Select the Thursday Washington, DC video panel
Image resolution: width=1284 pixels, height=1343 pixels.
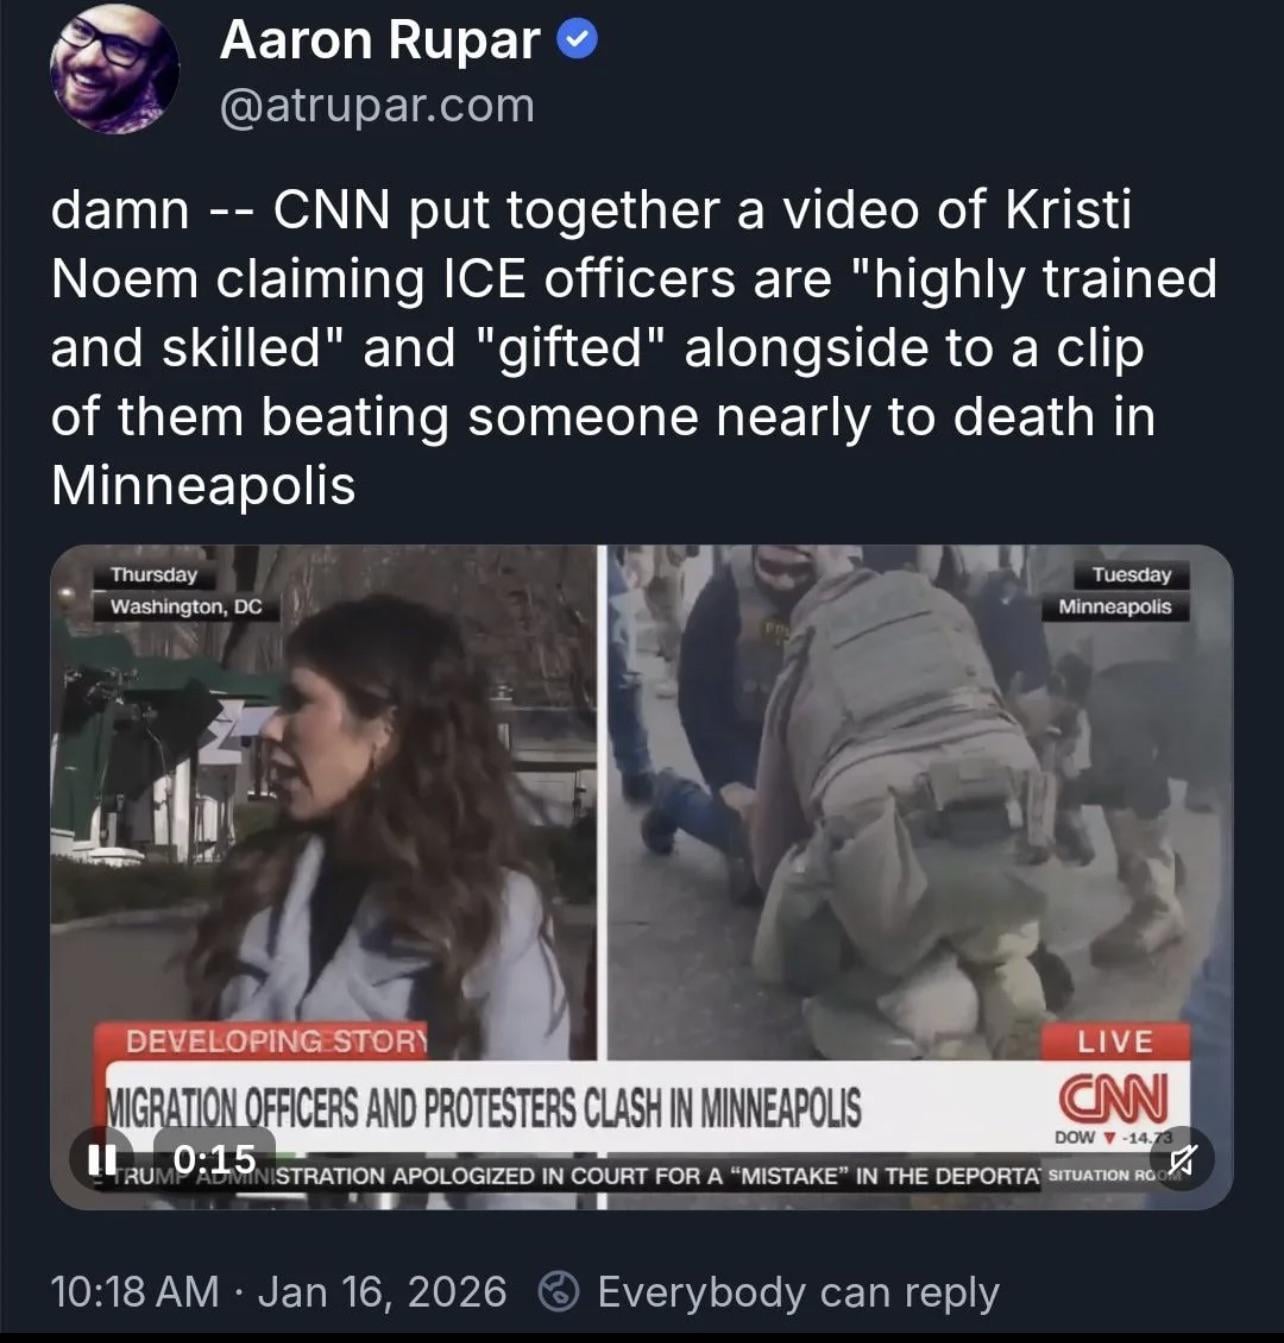pos(325,802)
